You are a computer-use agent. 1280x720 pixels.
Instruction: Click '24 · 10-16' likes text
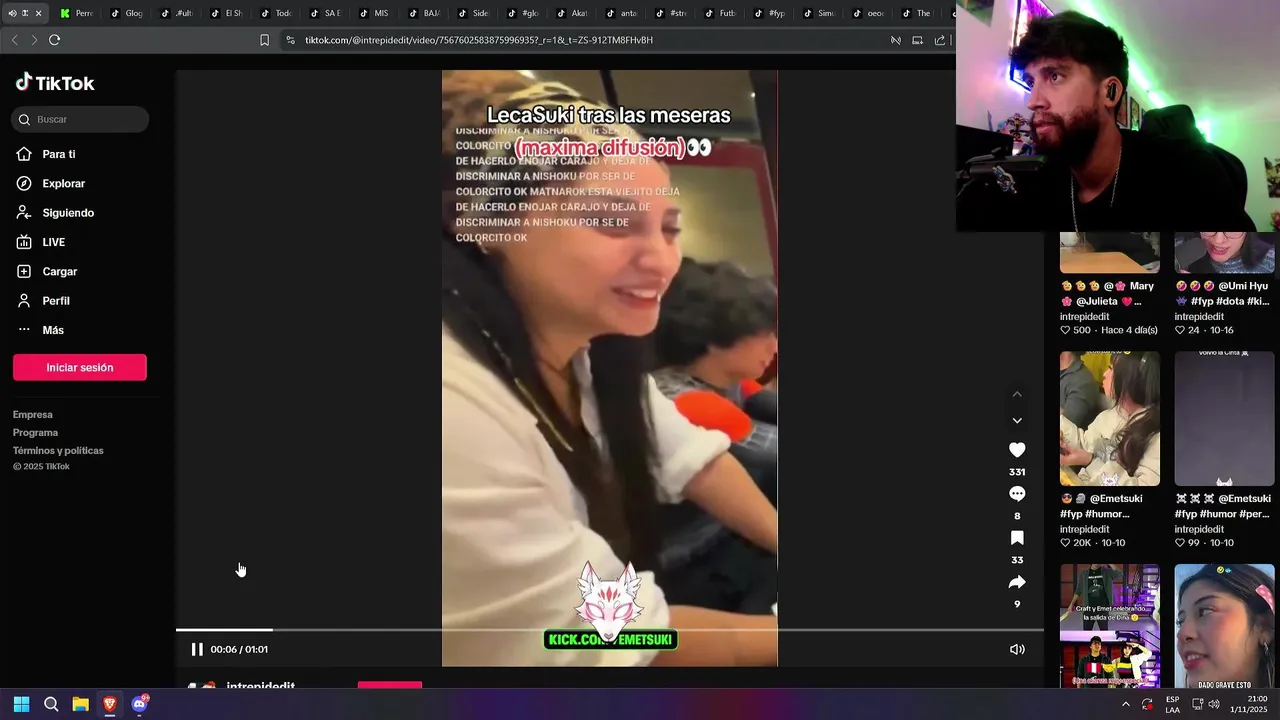1204,330
